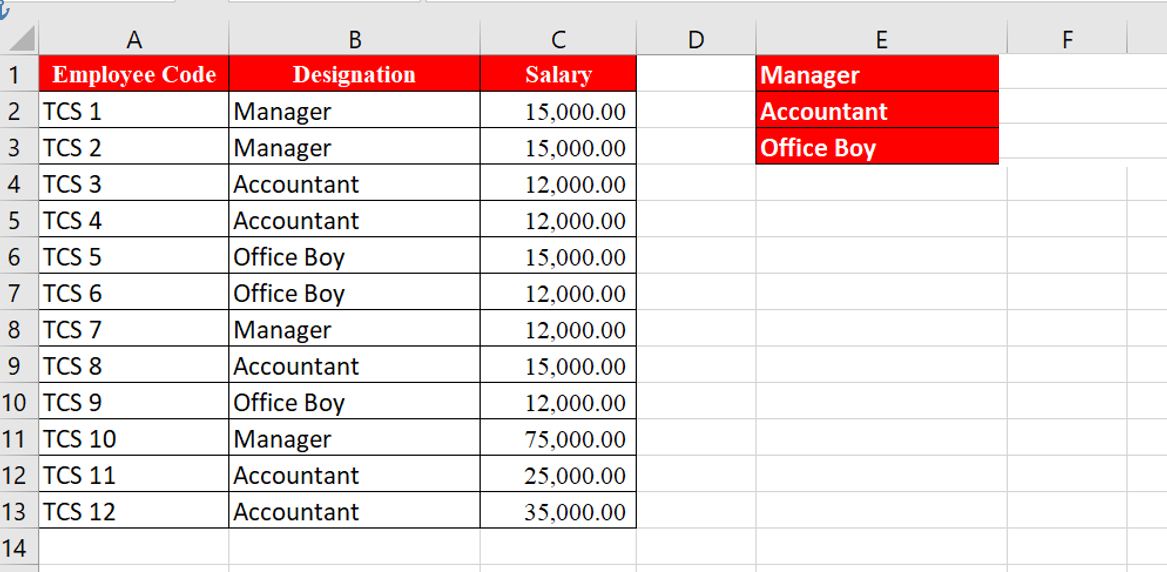Screen dimensions: 1167x572
Task: Select column D header
Action: (696, 39)
